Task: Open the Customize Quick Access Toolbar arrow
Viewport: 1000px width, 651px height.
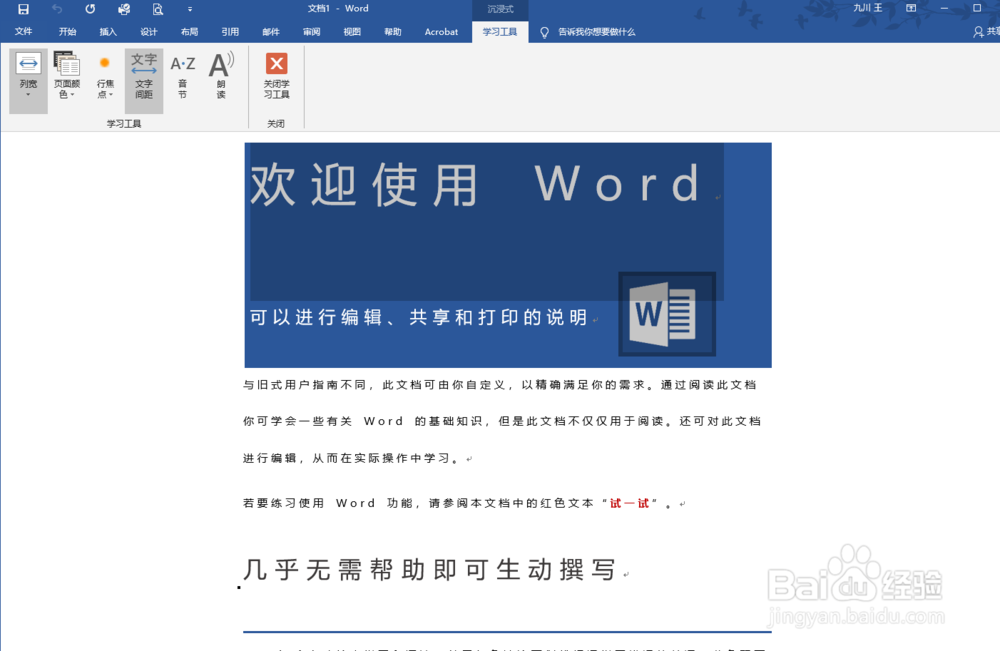Action: [189, 9]
